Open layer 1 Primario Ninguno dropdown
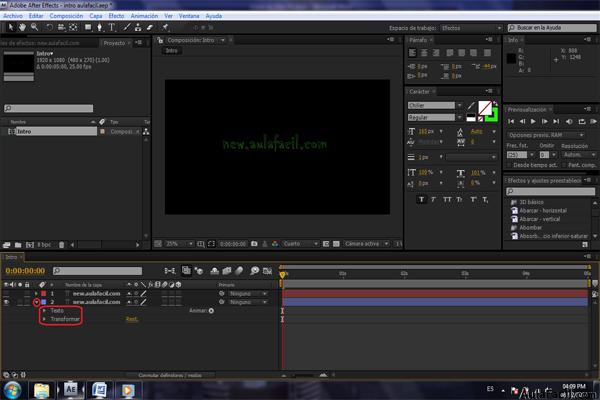600x400 pixels. (248, 294)
